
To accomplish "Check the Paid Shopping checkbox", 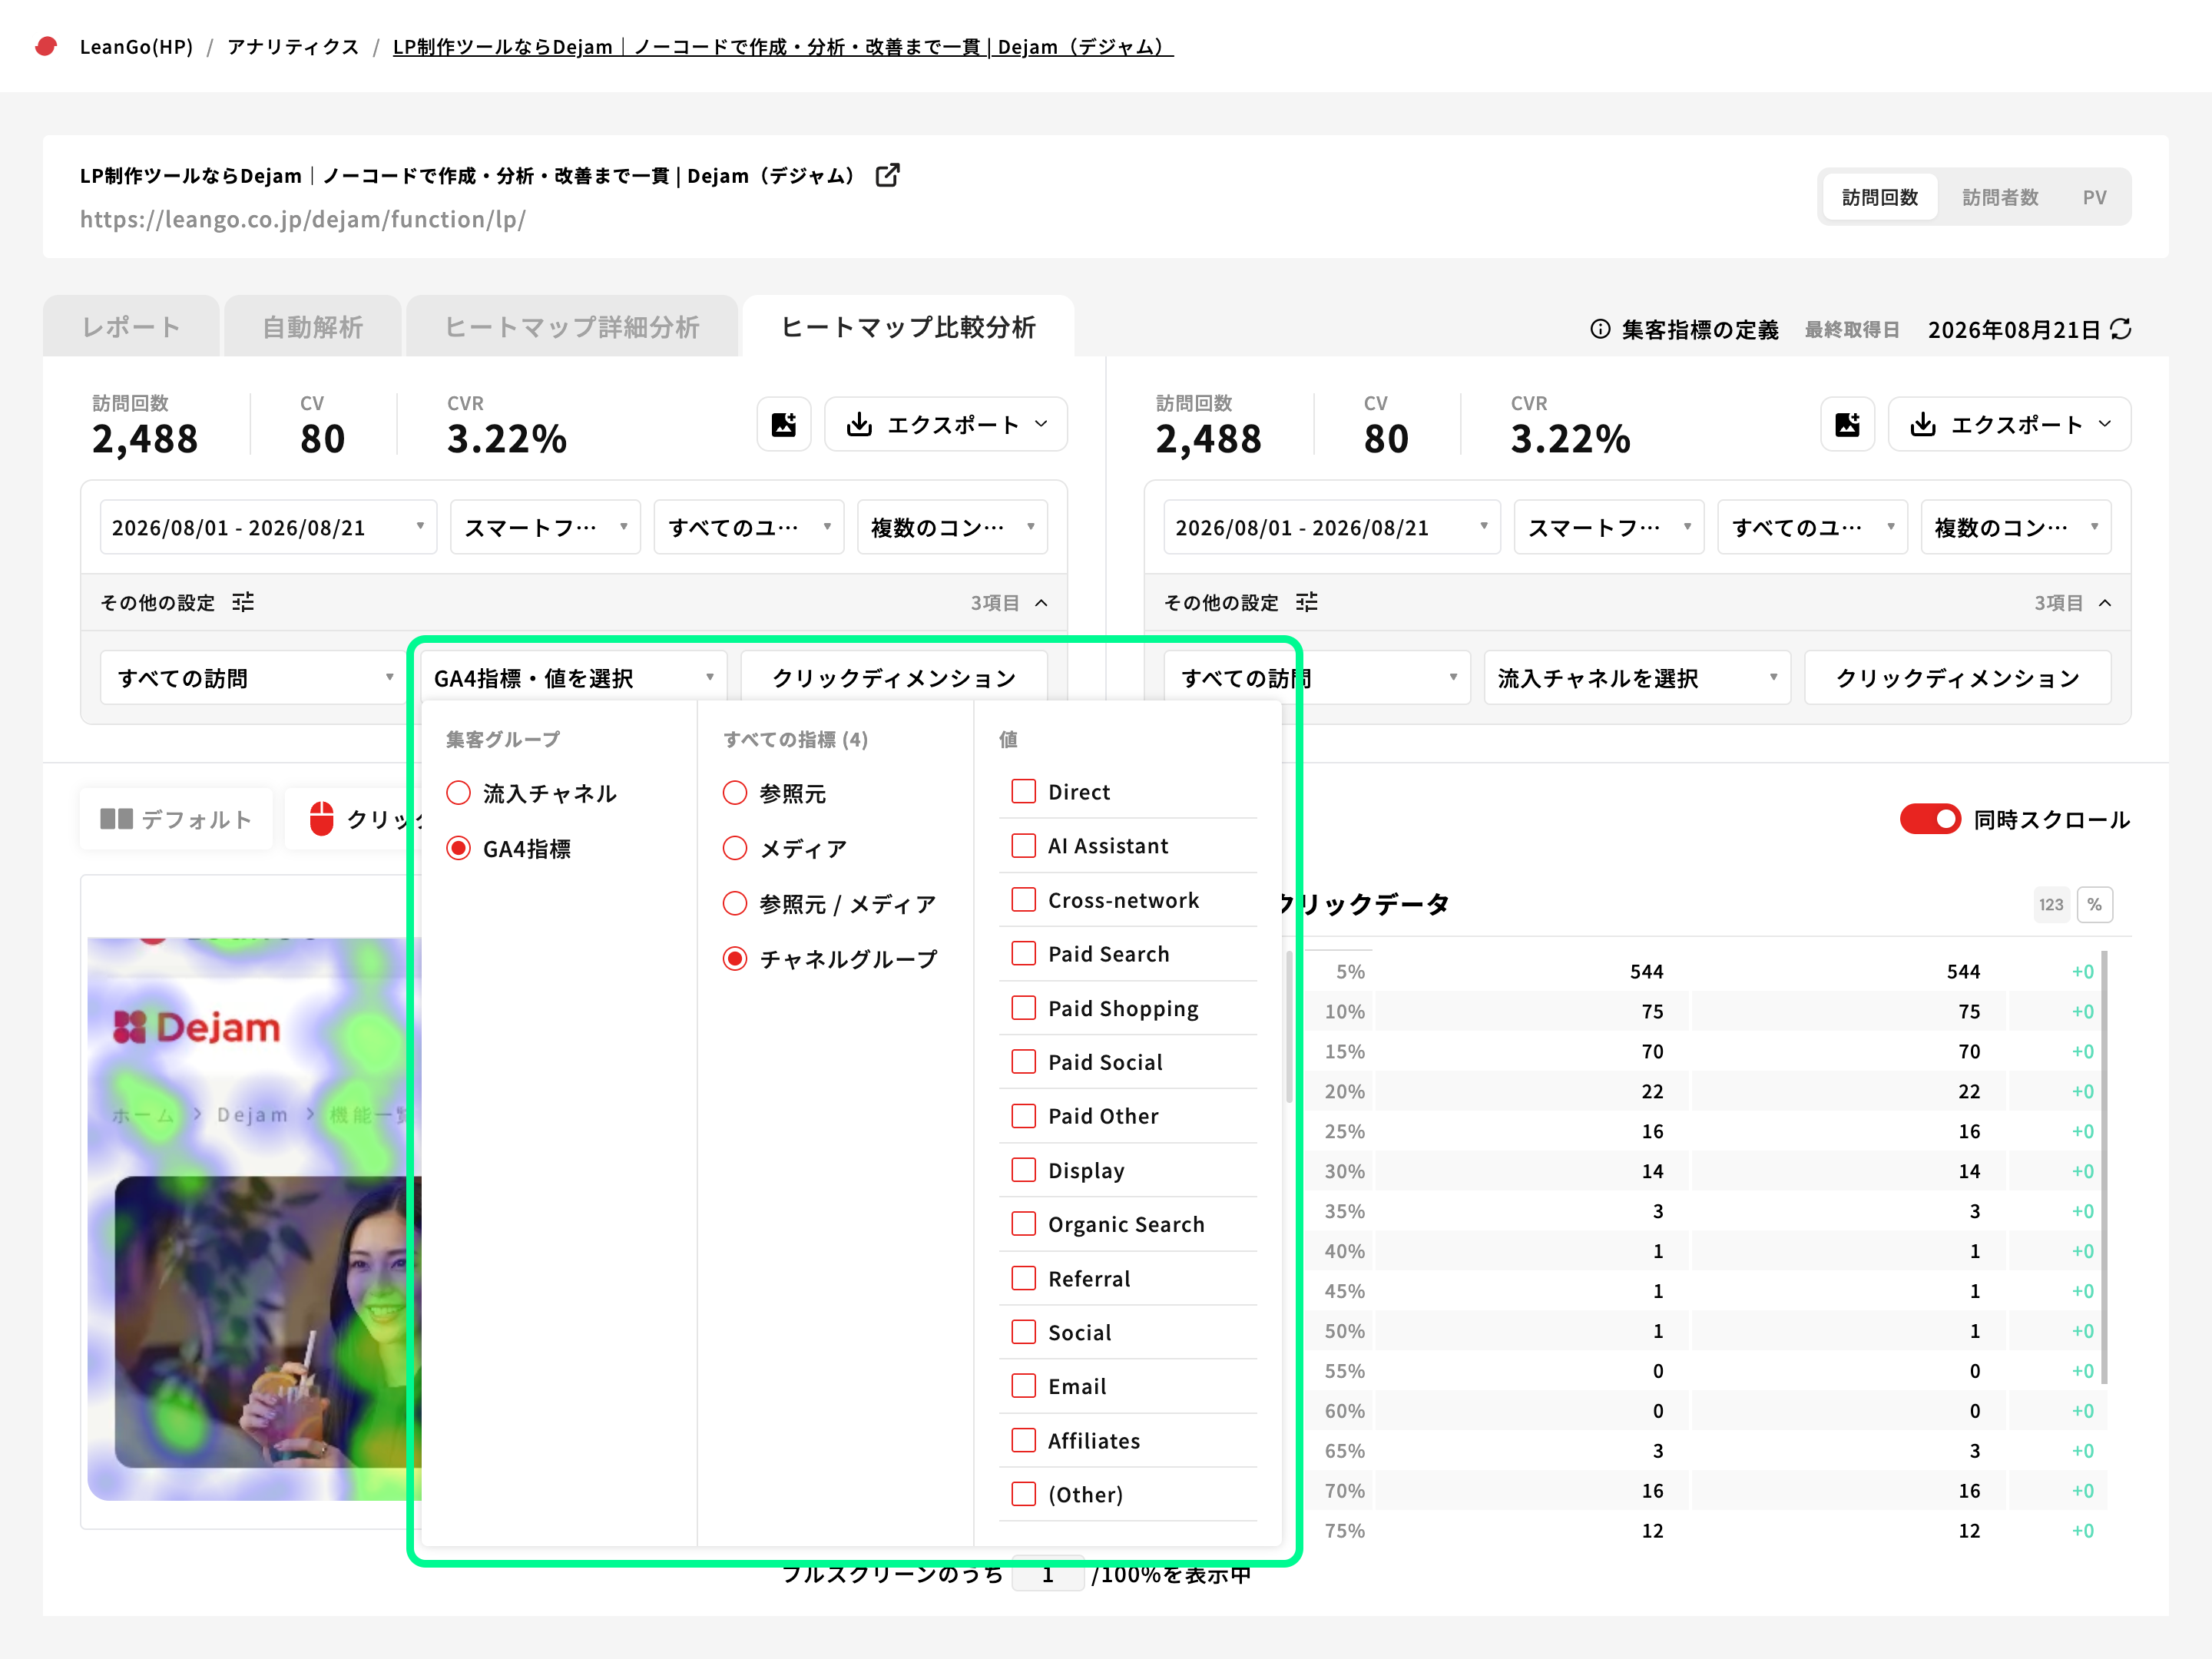I will click(x=1023, y=1007).
